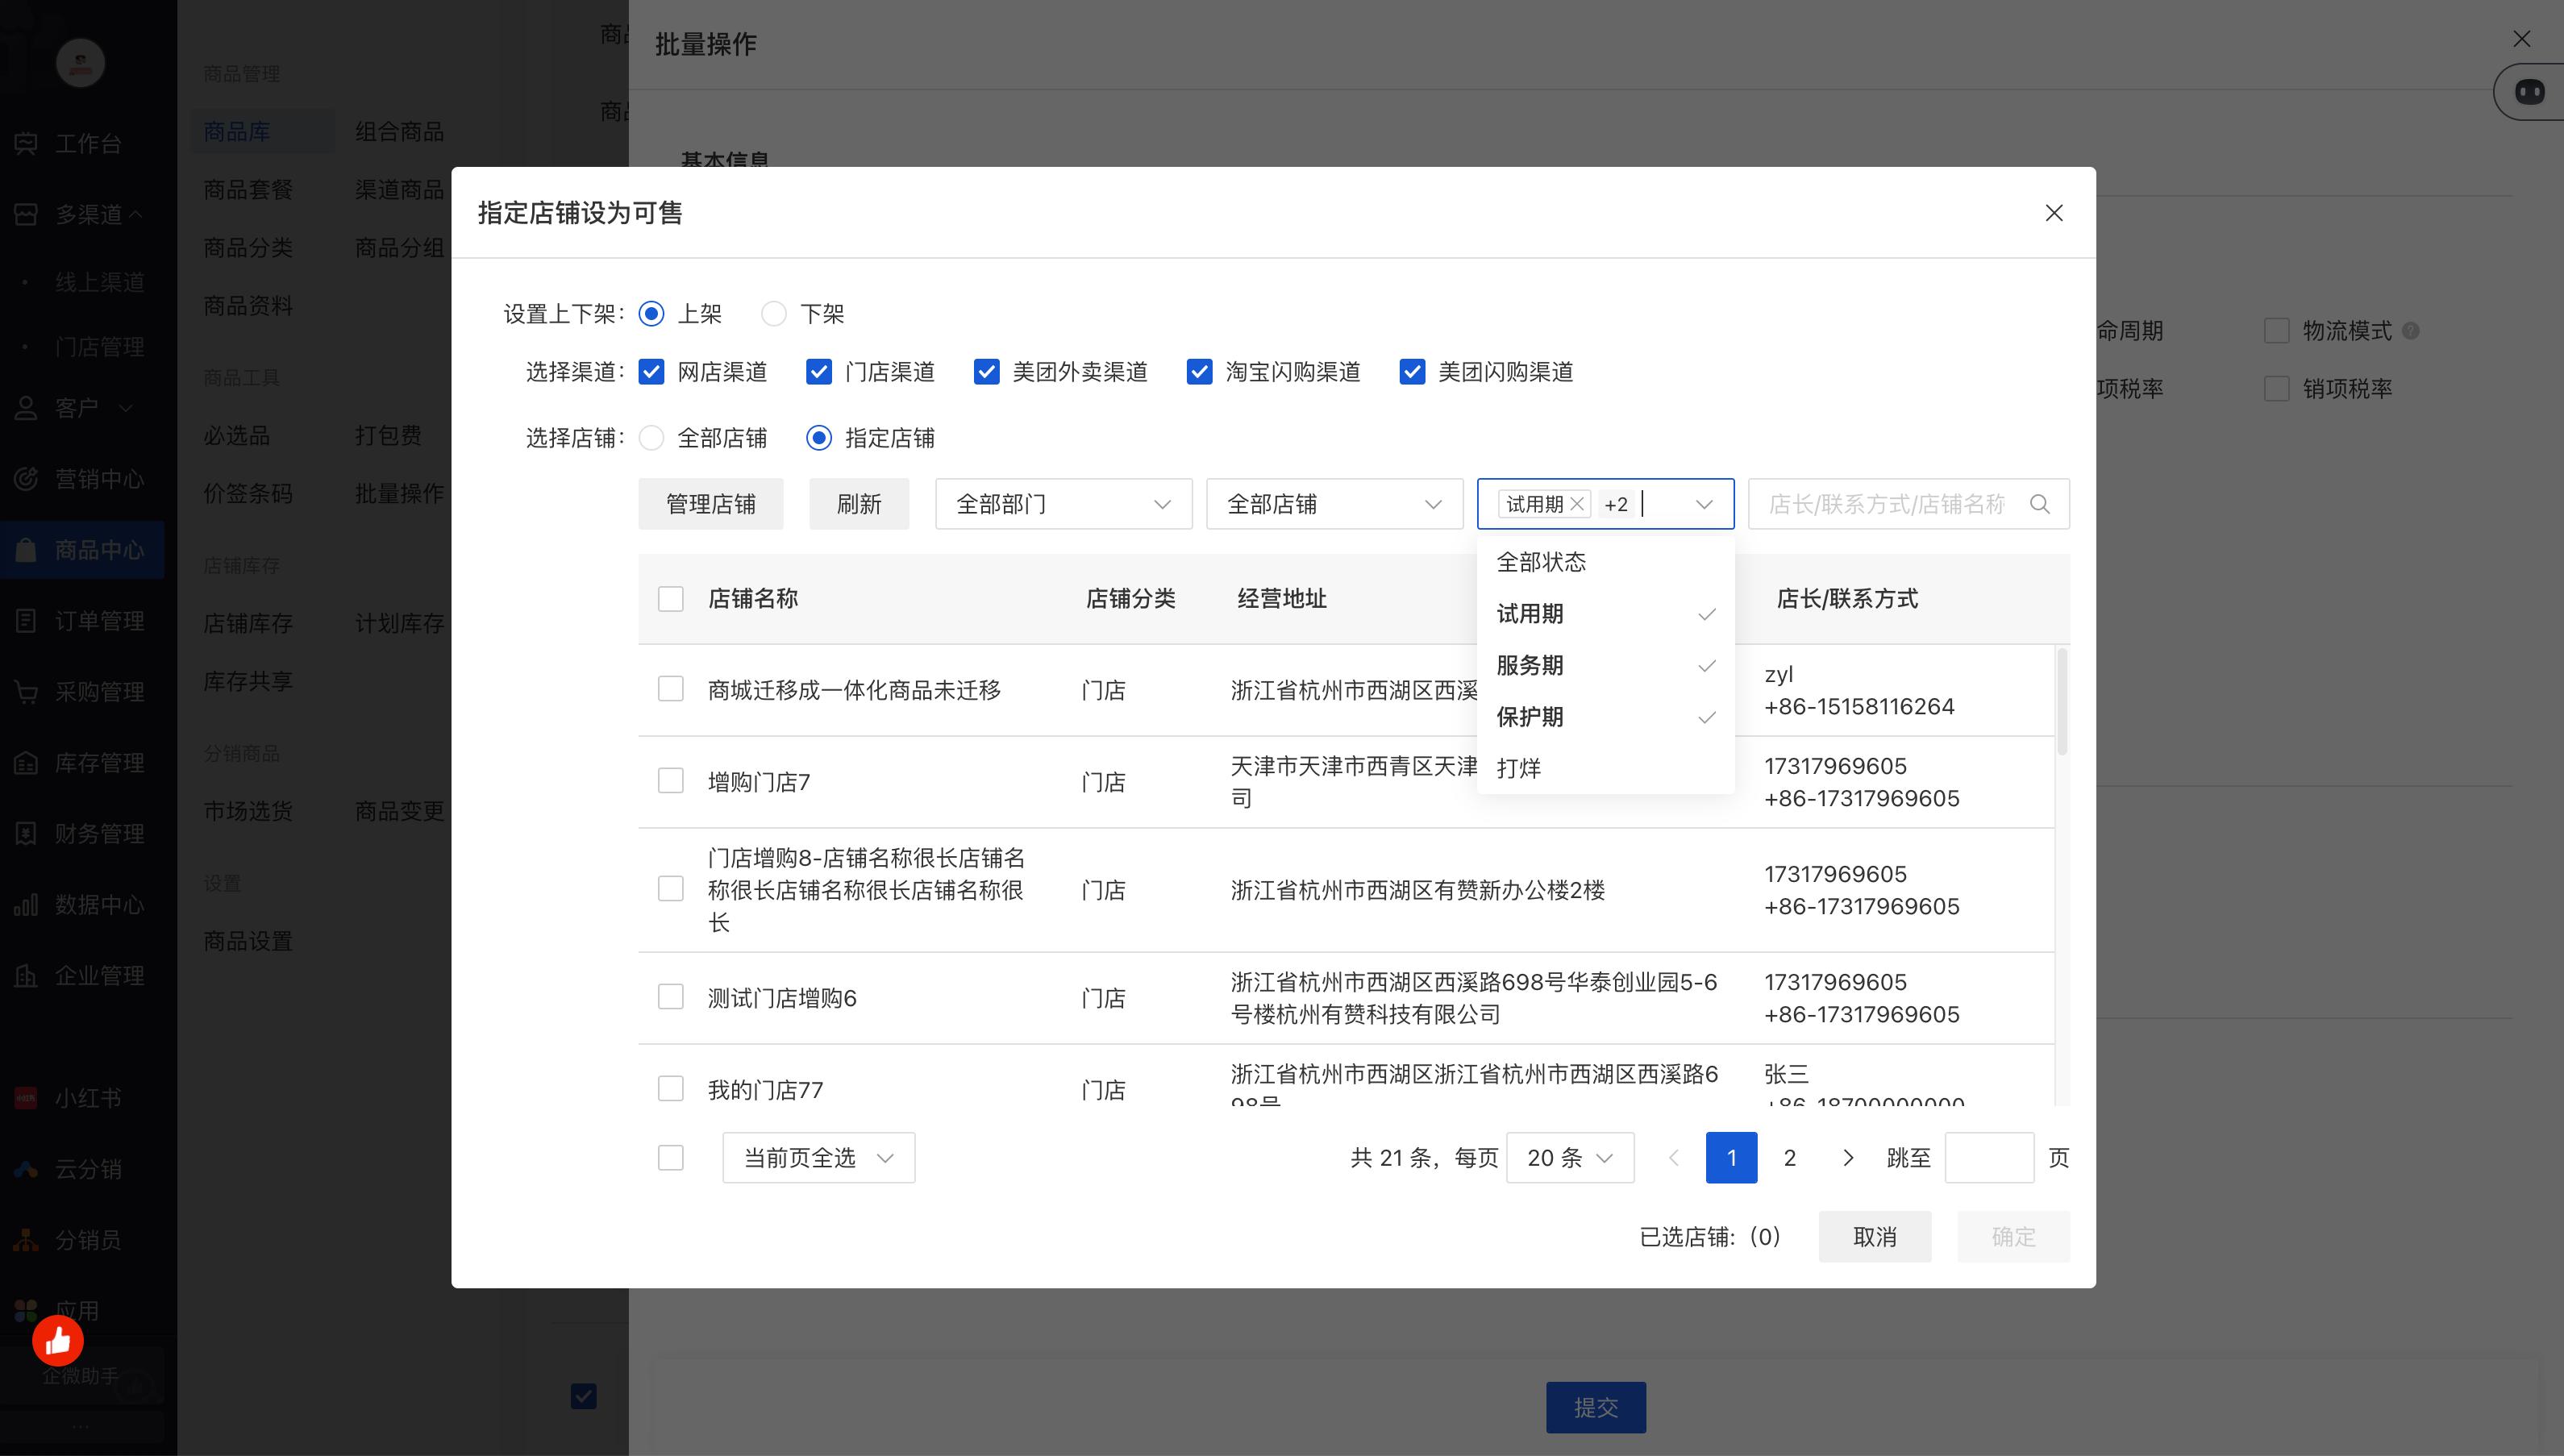Collapse the store status dropdown arrow
Screen dimensions: 2564x1456
pos(1705,504)
